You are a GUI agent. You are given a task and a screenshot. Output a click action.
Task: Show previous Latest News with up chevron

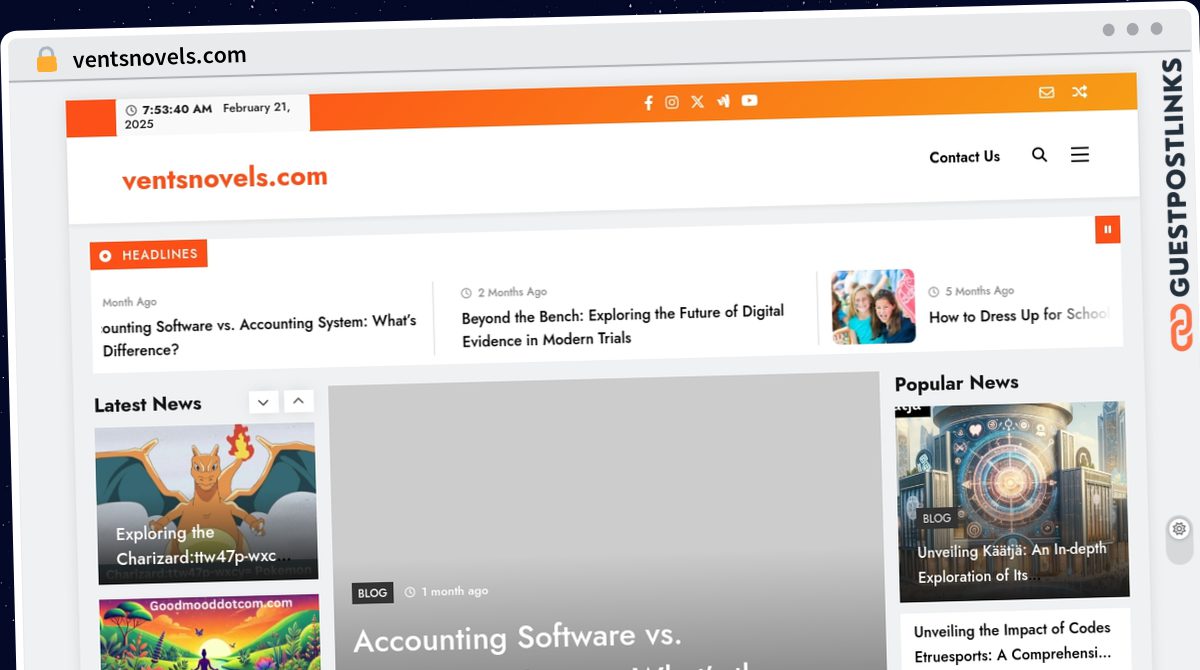(298, 401)
